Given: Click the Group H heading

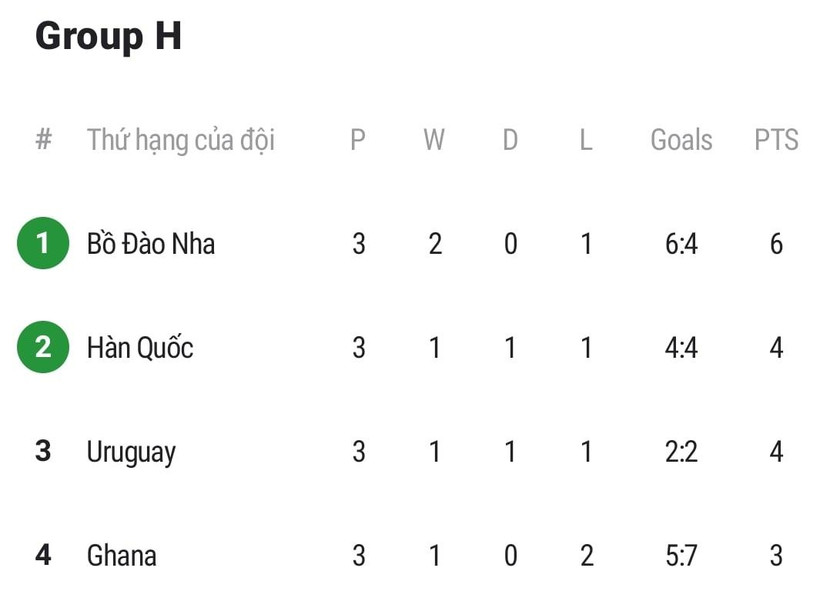Looking at the screenshot, I should tap(108, 37).
